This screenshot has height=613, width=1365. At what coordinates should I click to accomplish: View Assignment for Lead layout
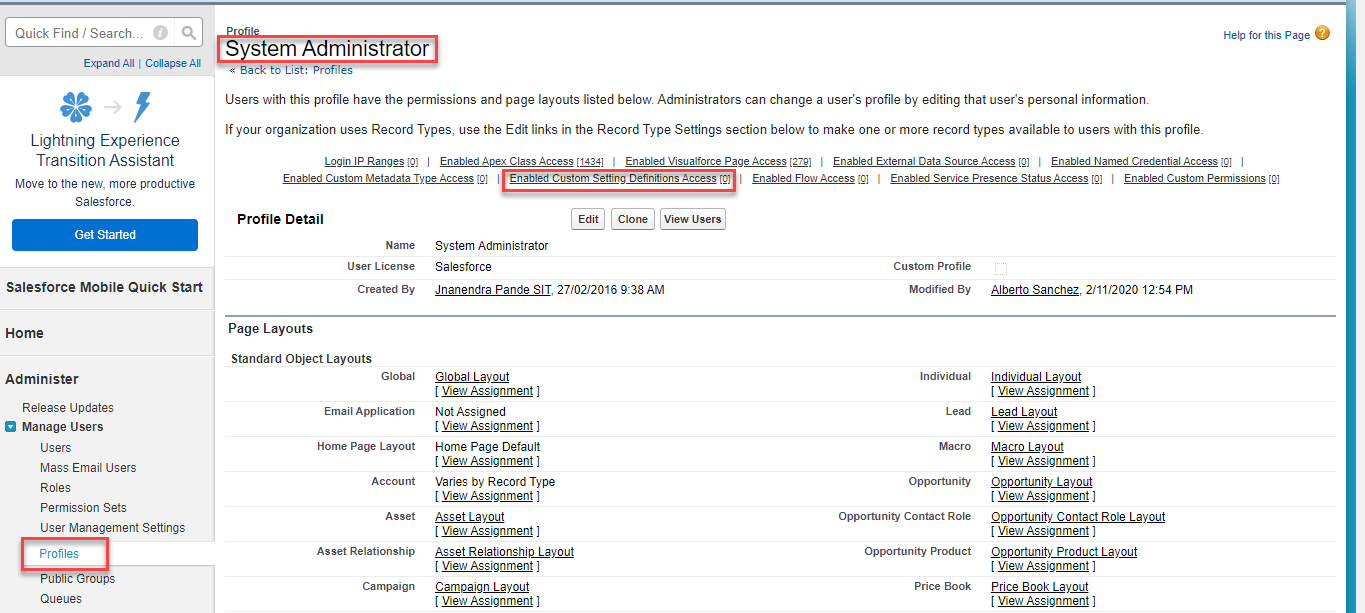coord(1043,426)
